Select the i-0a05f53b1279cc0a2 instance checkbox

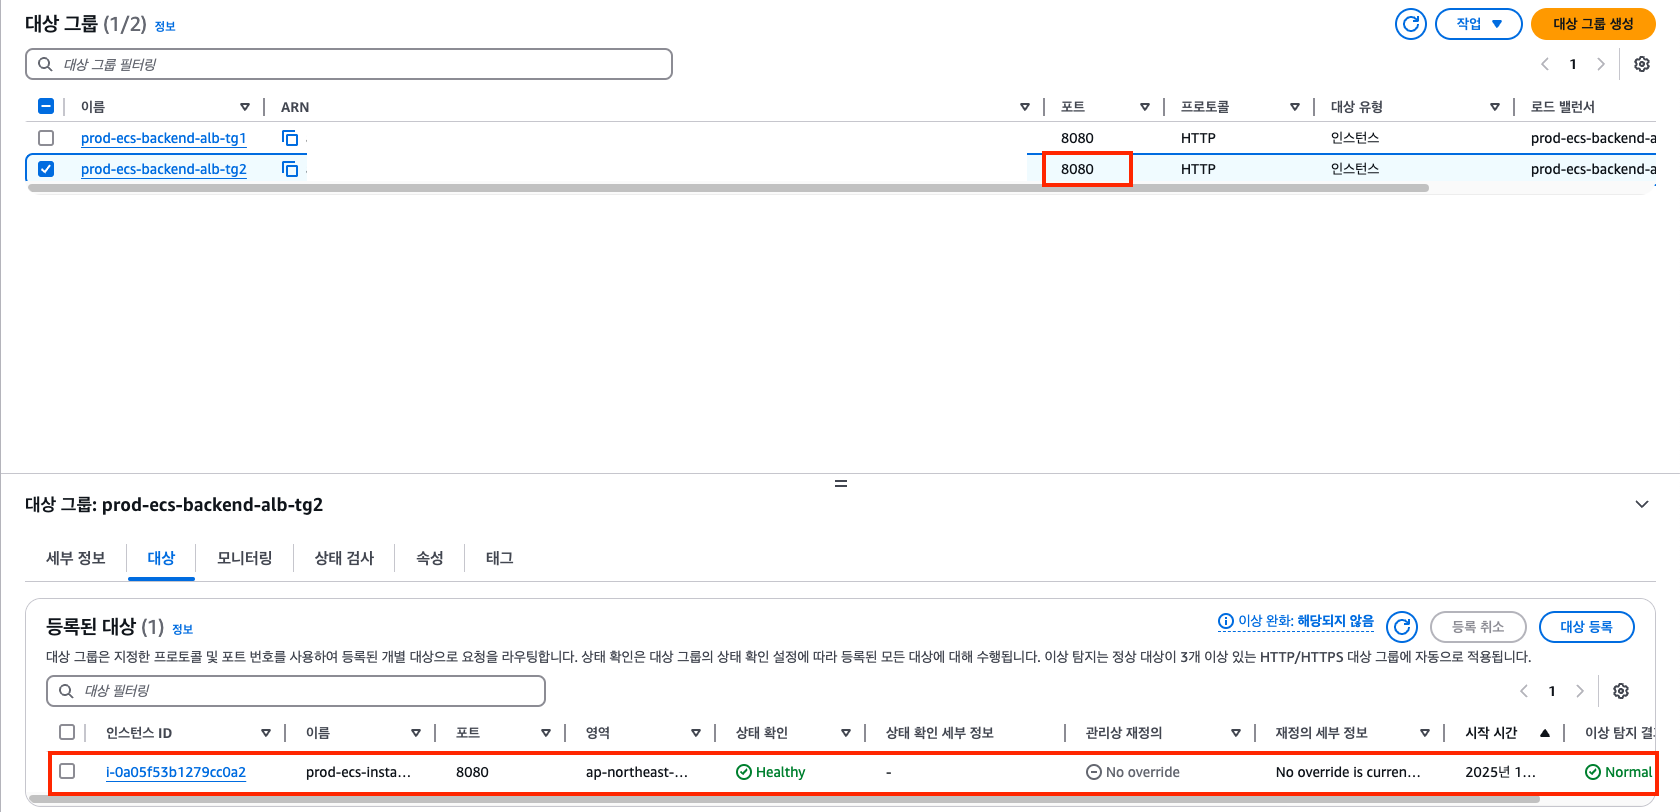coord(67,771)
